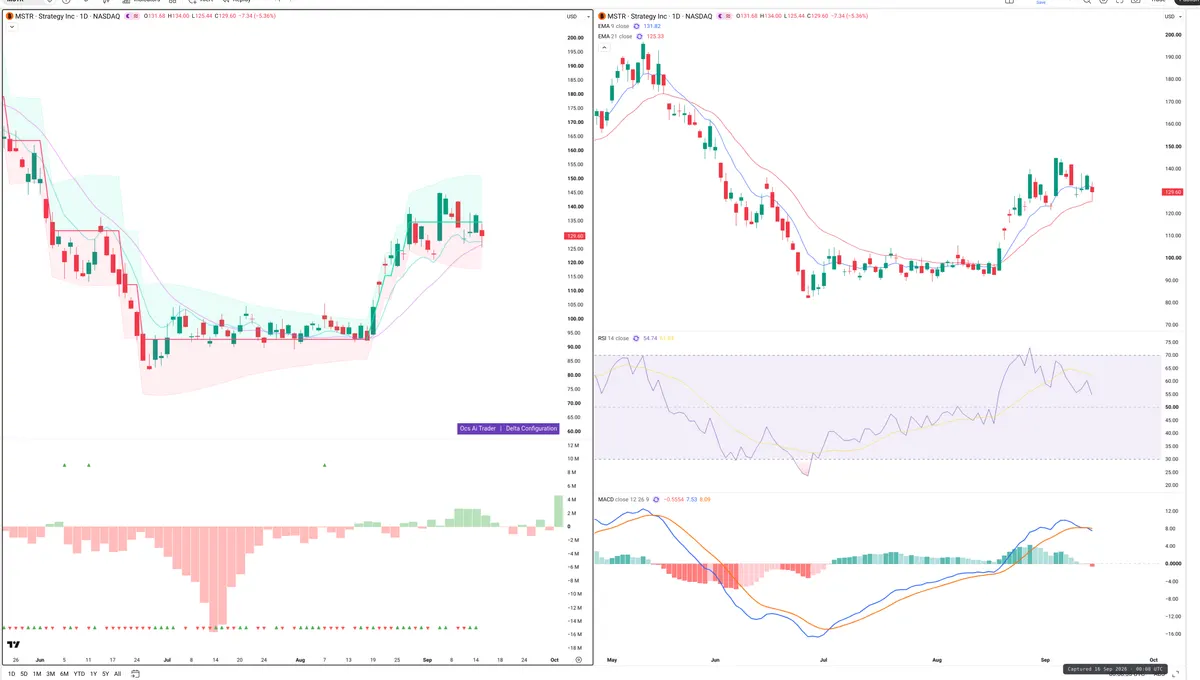
Task: Click the moon session badge on the right chart
Action: pos(720,16)
